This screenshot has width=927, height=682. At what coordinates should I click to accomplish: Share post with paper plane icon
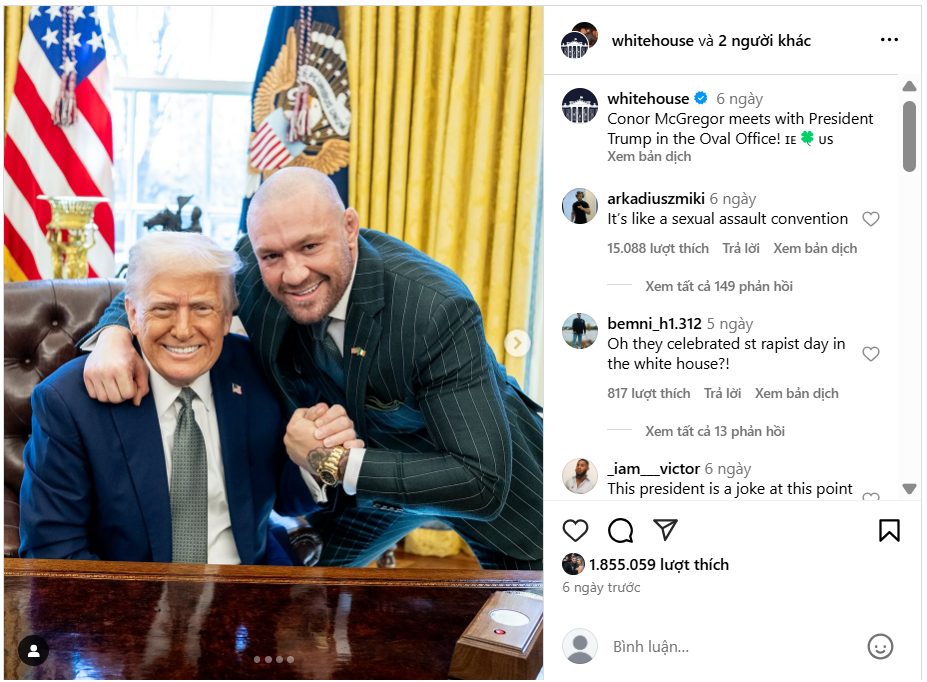point(665,530)
